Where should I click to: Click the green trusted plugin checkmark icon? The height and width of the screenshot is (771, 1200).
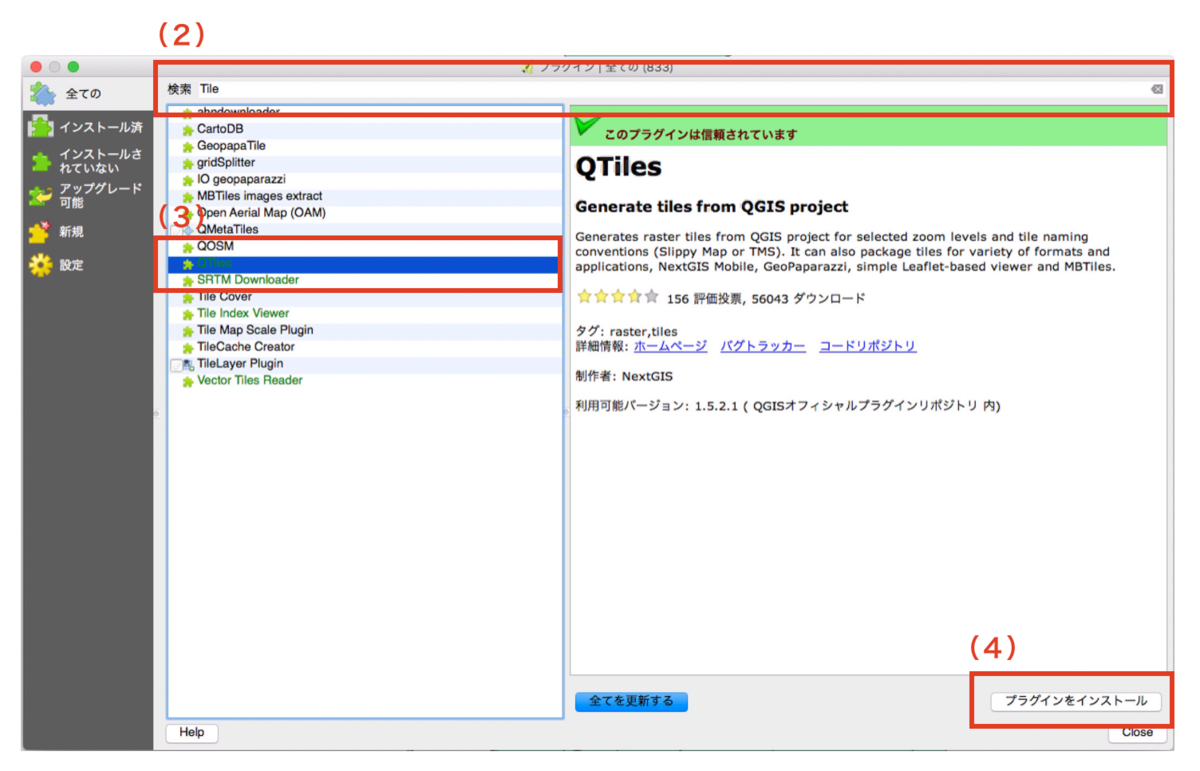click(x=587, y=127)
